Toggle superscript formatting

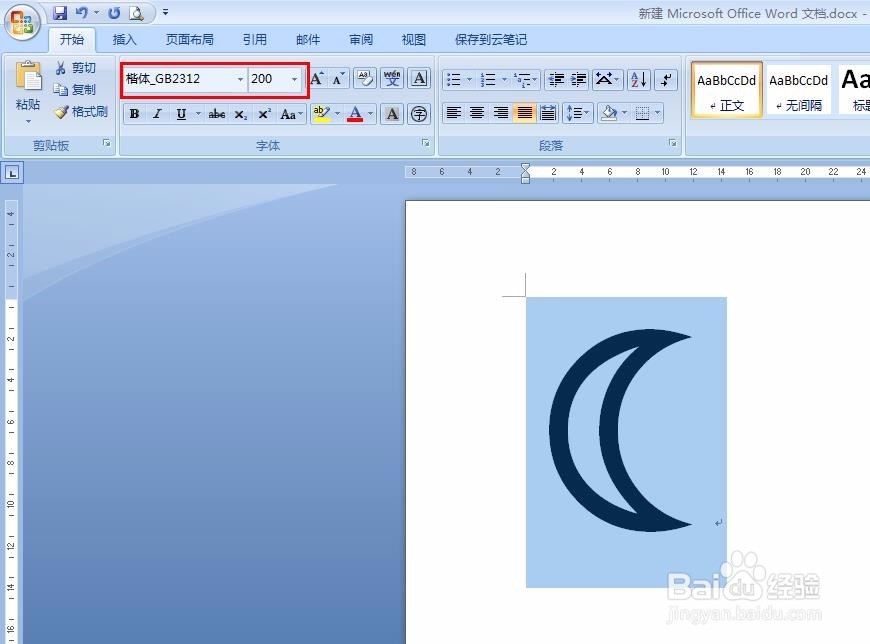(x=265, y=114)
